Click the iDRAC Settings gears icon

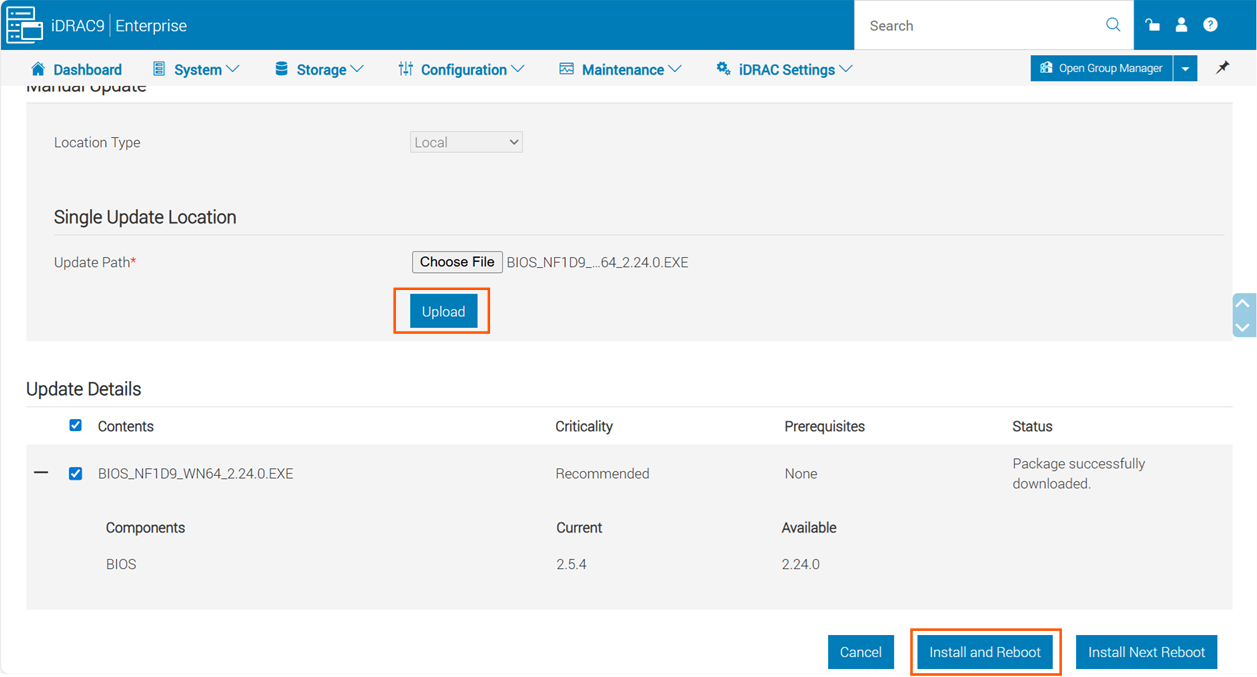pos(723,69)
